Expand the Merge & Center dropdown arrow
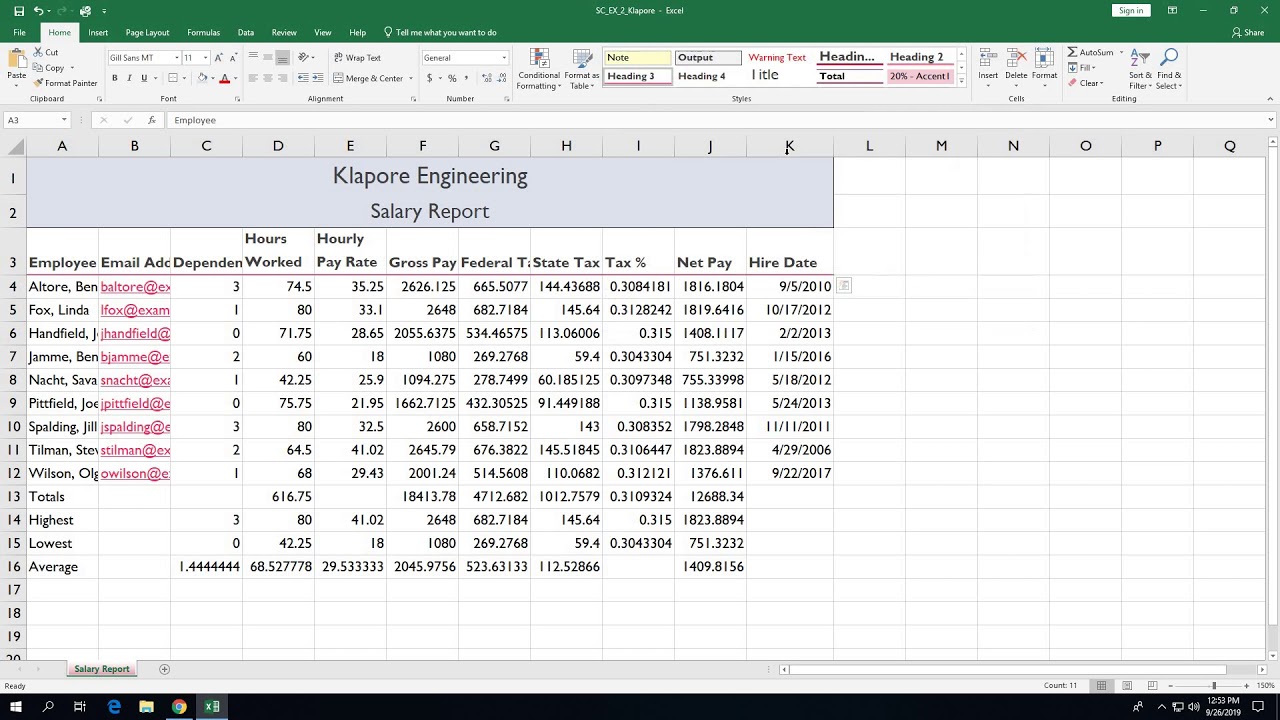Image resolution: width=1280 pixels, height=720 pixels. coord(411,78)
